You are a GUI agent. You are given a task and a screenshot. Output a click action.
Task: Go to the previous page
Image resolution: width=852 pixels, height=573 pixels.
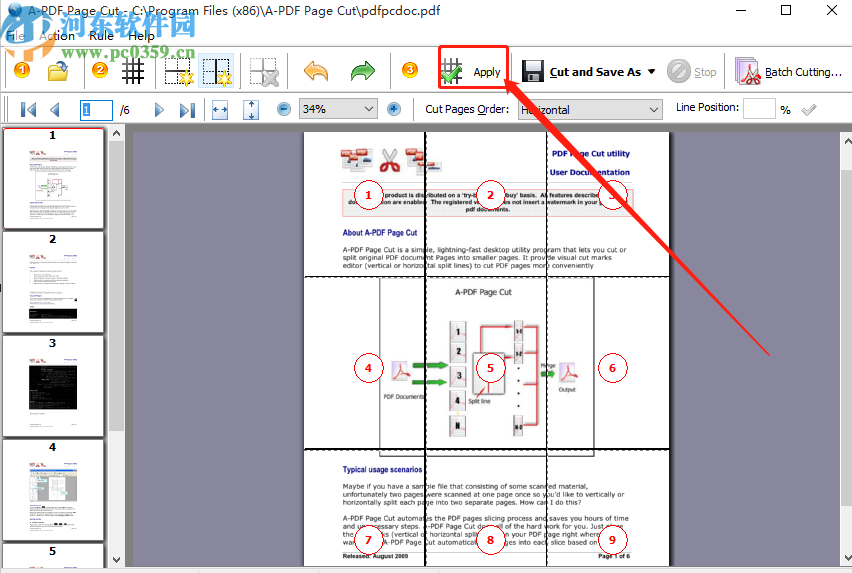tap(55, 110)
